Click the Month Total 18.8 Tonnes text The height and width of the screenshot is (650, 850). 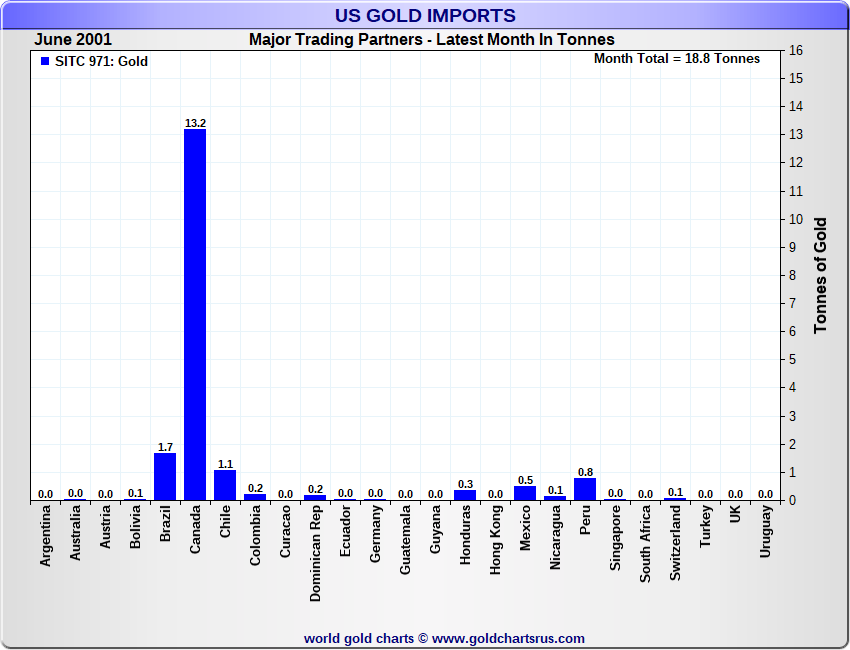pos(676,59)
